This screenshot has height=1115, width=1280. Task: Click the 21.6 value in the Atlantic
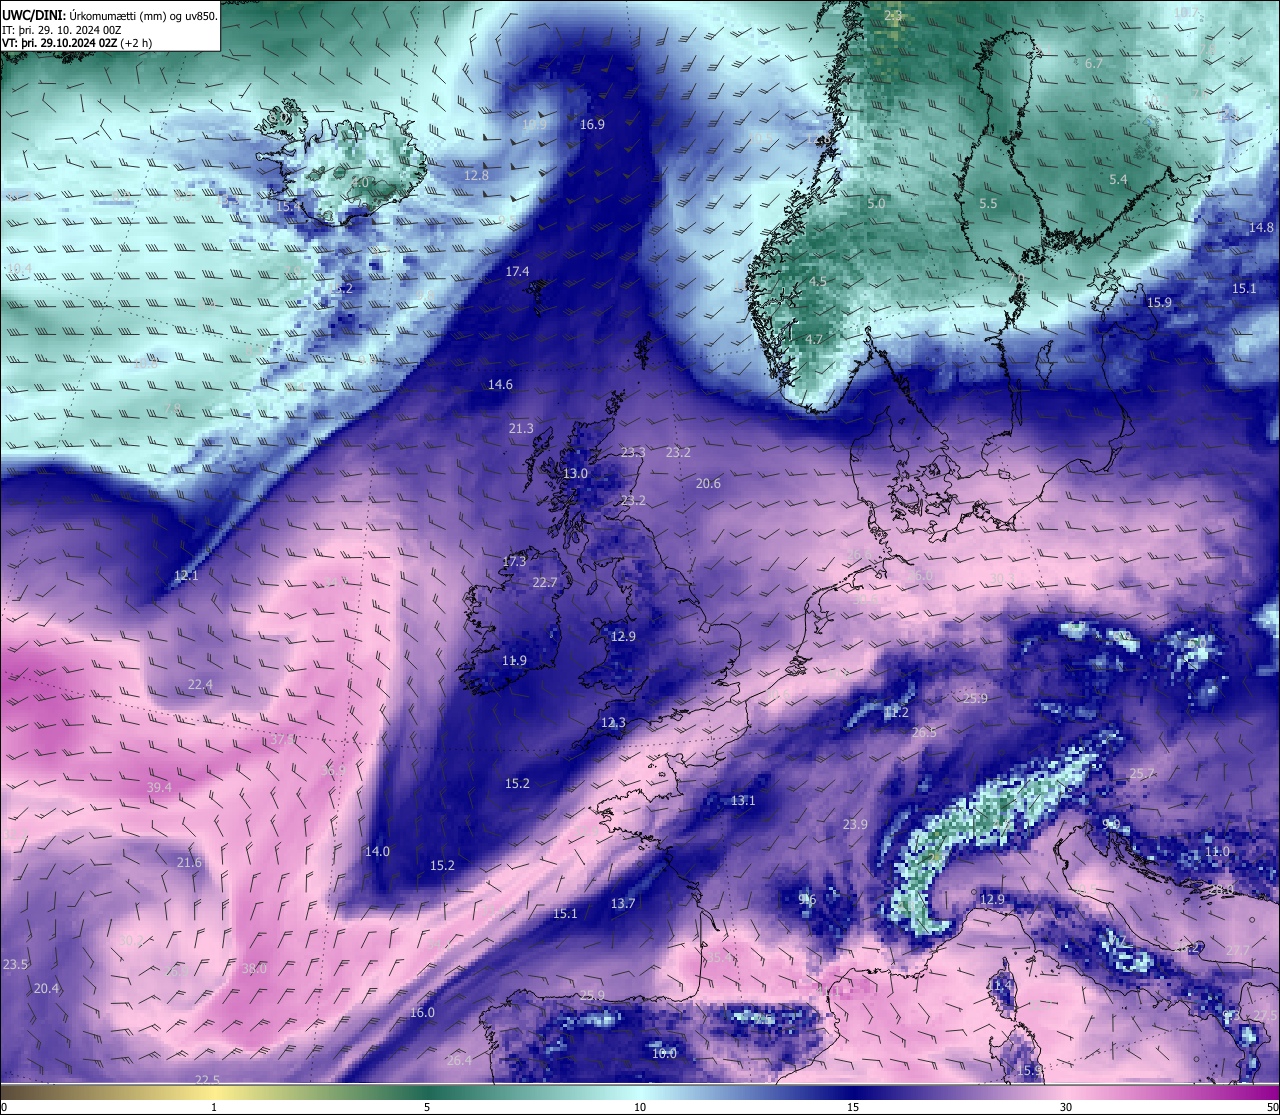point(189,862)
